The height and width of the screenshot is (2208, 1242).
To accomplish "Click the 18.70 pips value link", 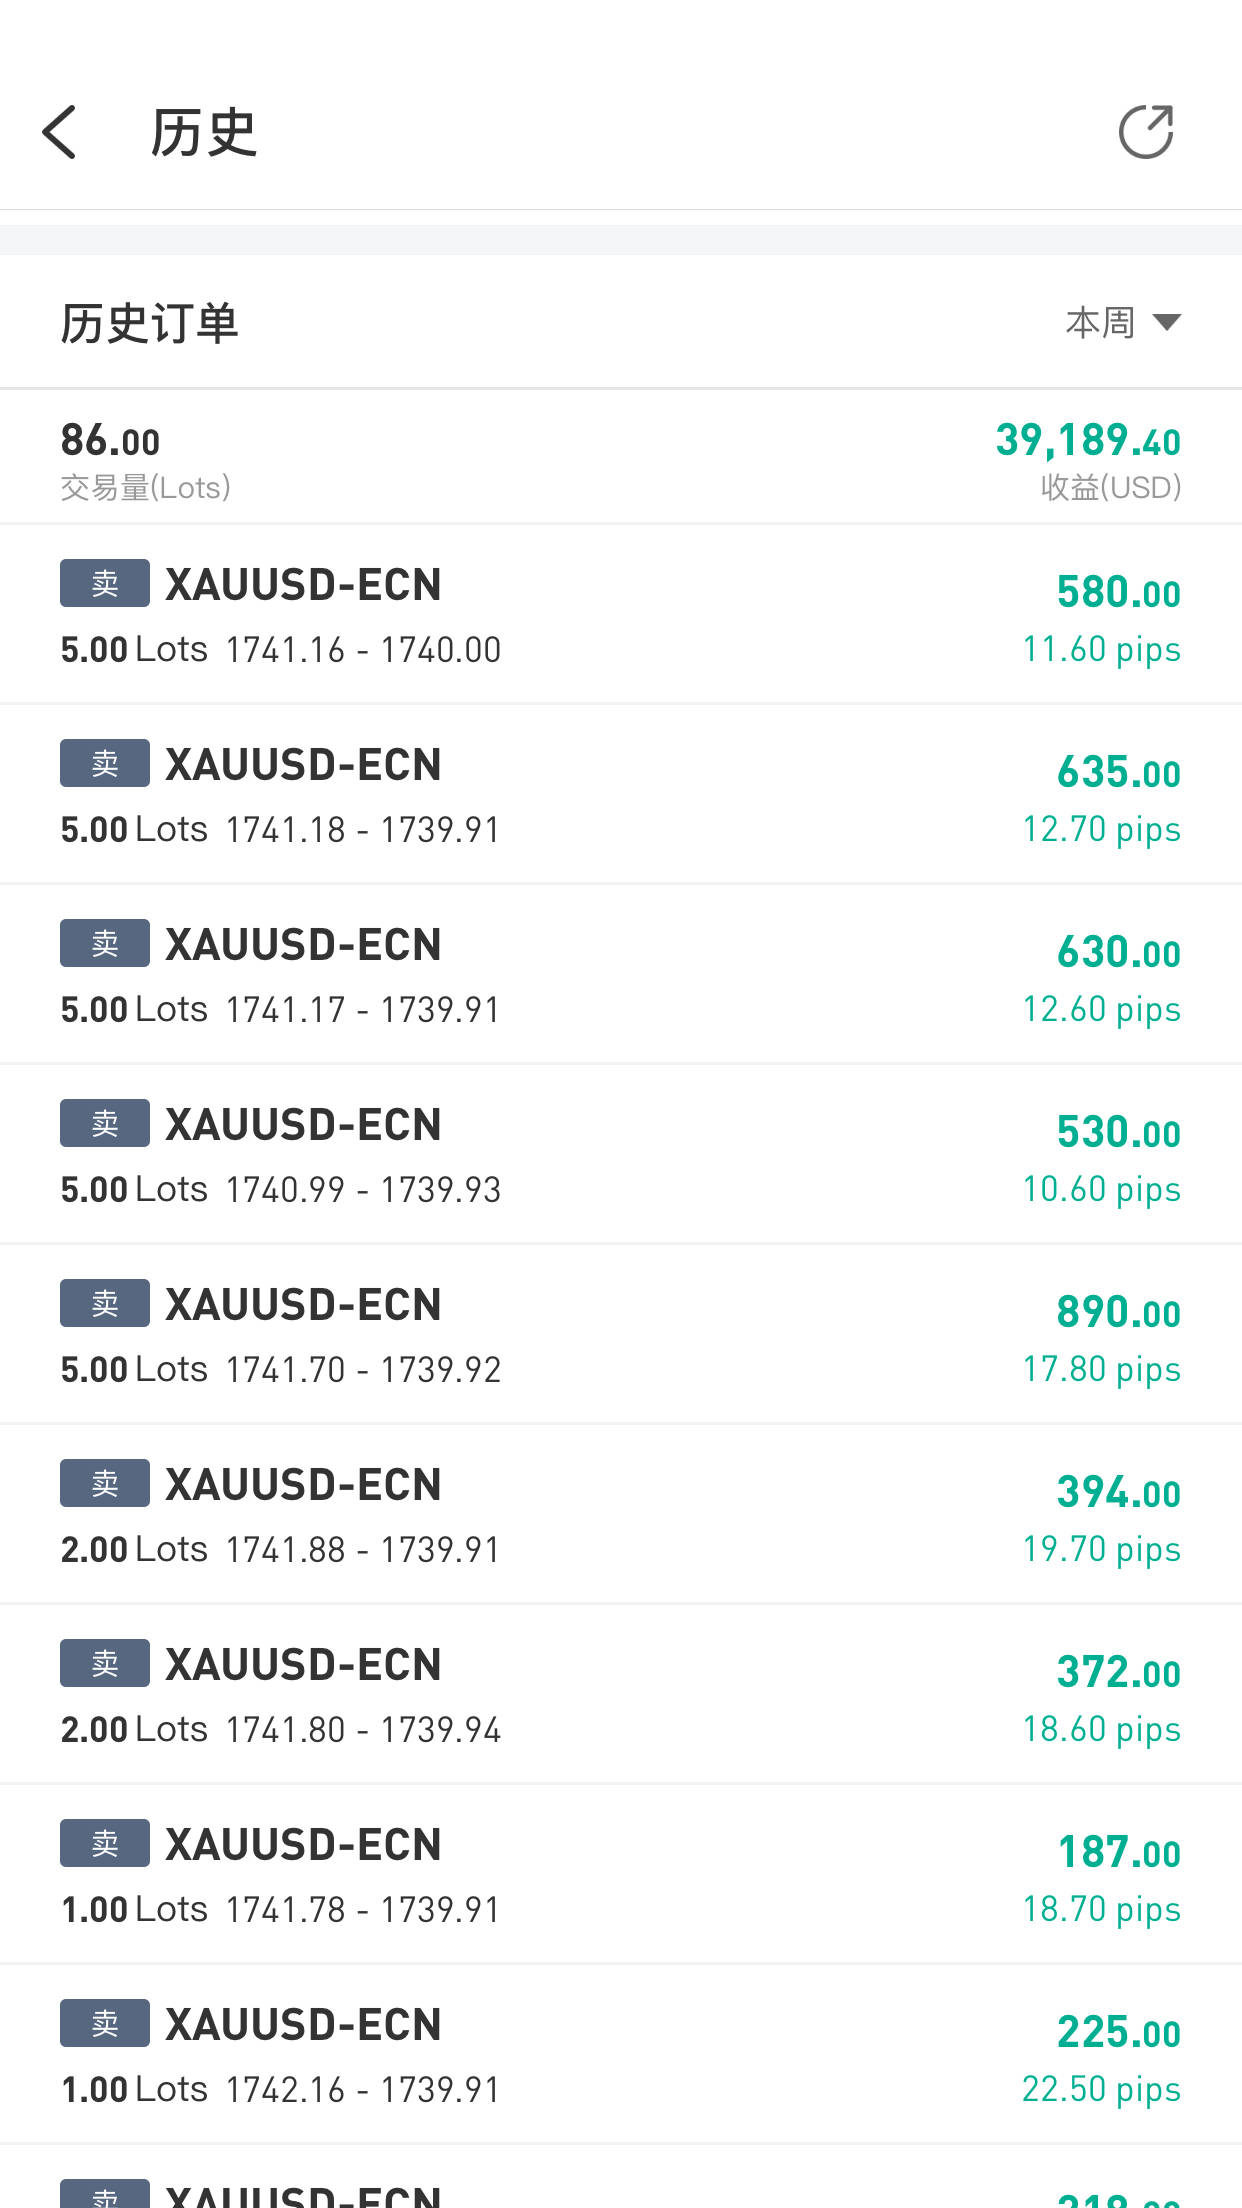I will tap(1101, 1909).
